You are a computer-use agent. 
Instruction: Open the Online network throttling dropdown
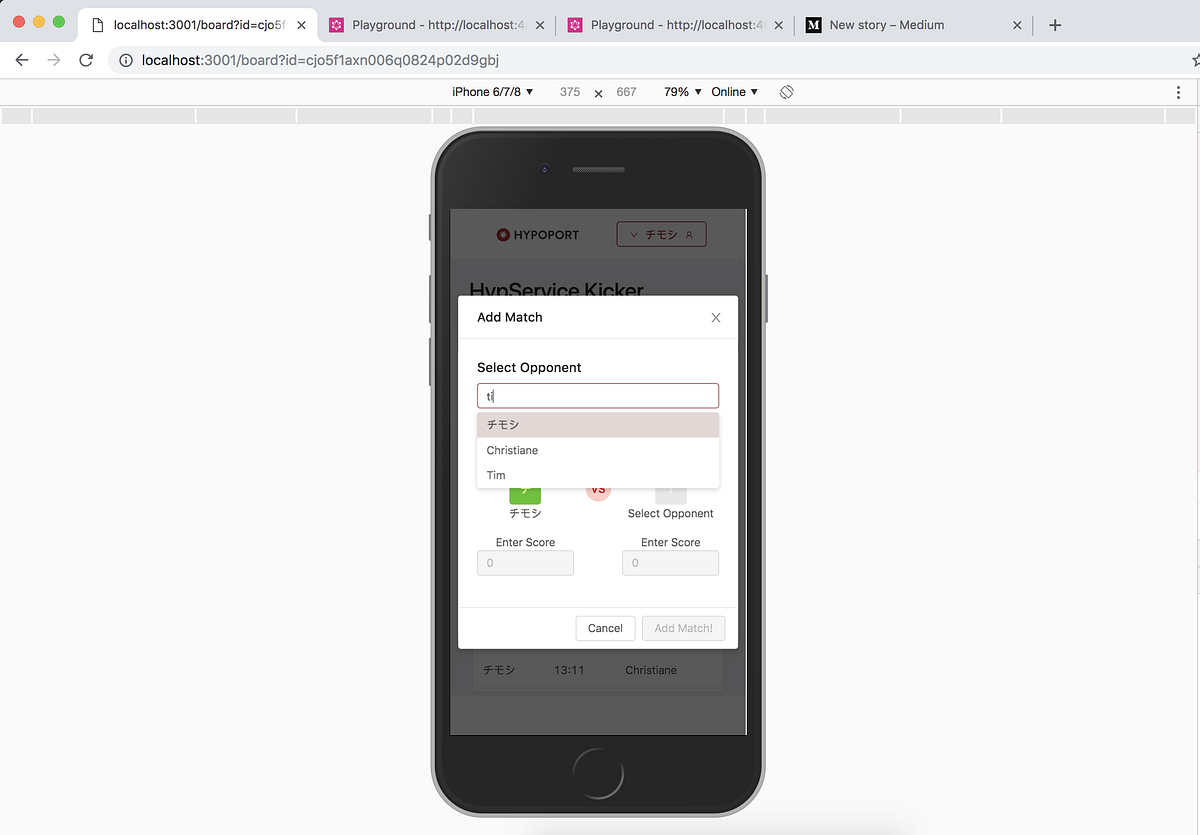point(734,91)
